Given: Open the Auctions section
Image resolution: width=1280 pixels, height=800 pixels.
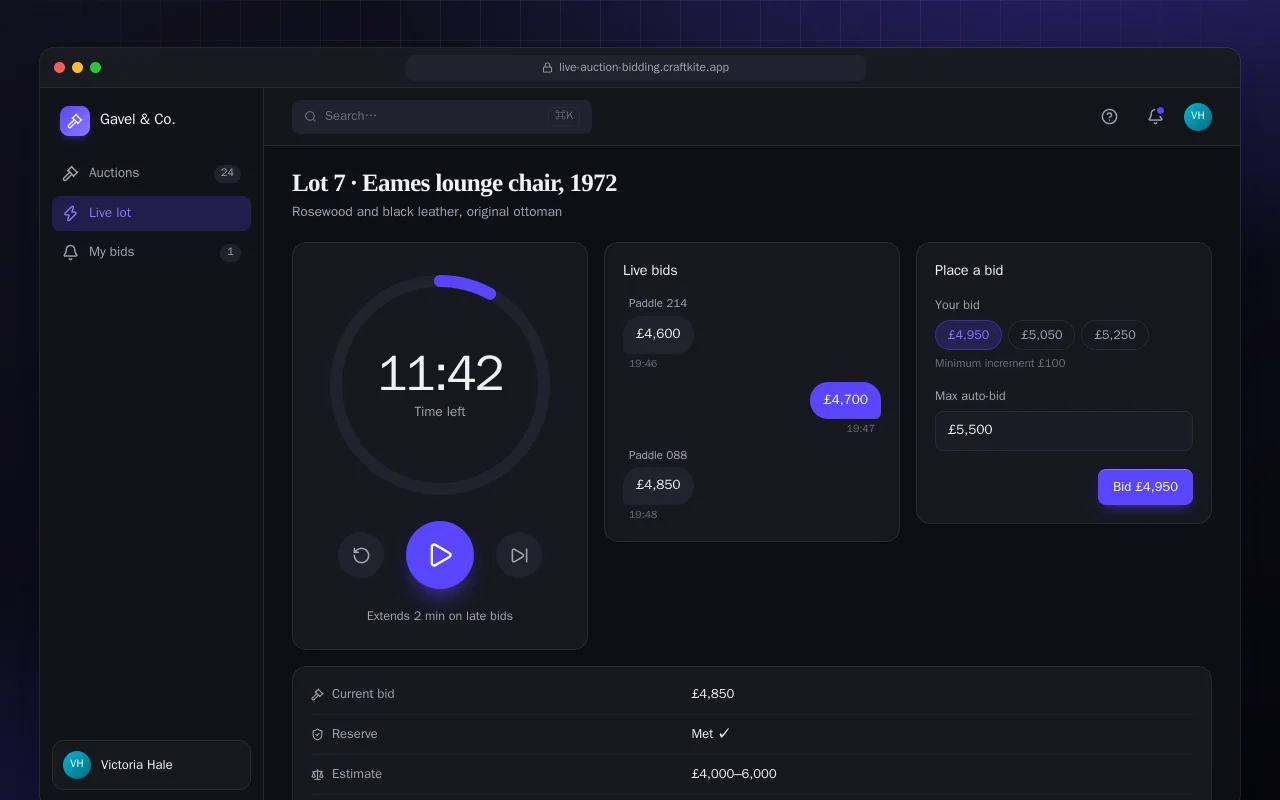Looking at the screenshot, I should 151,173.
